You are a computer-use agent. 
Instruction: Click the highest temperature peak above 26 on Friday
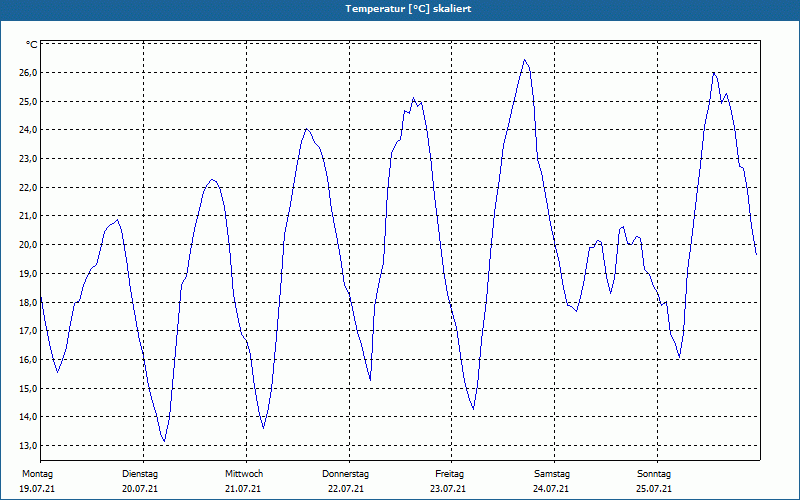(524, 60)
